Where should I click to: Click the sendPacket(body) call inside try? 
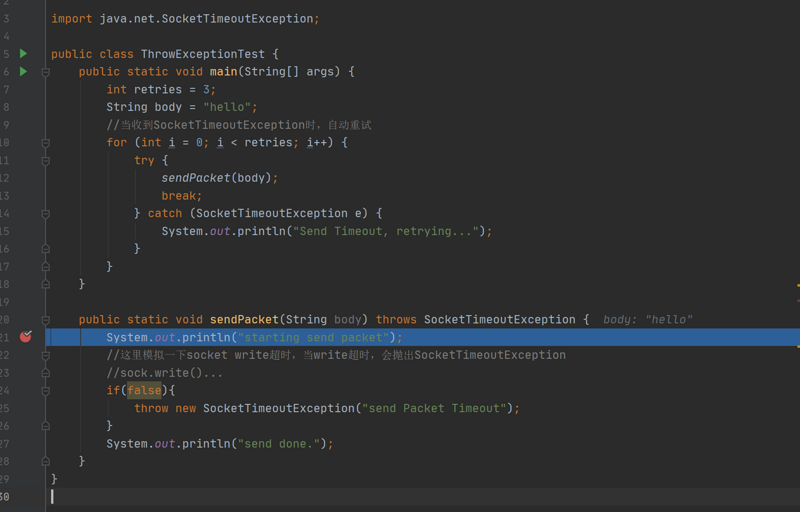[x=219, y=178]
